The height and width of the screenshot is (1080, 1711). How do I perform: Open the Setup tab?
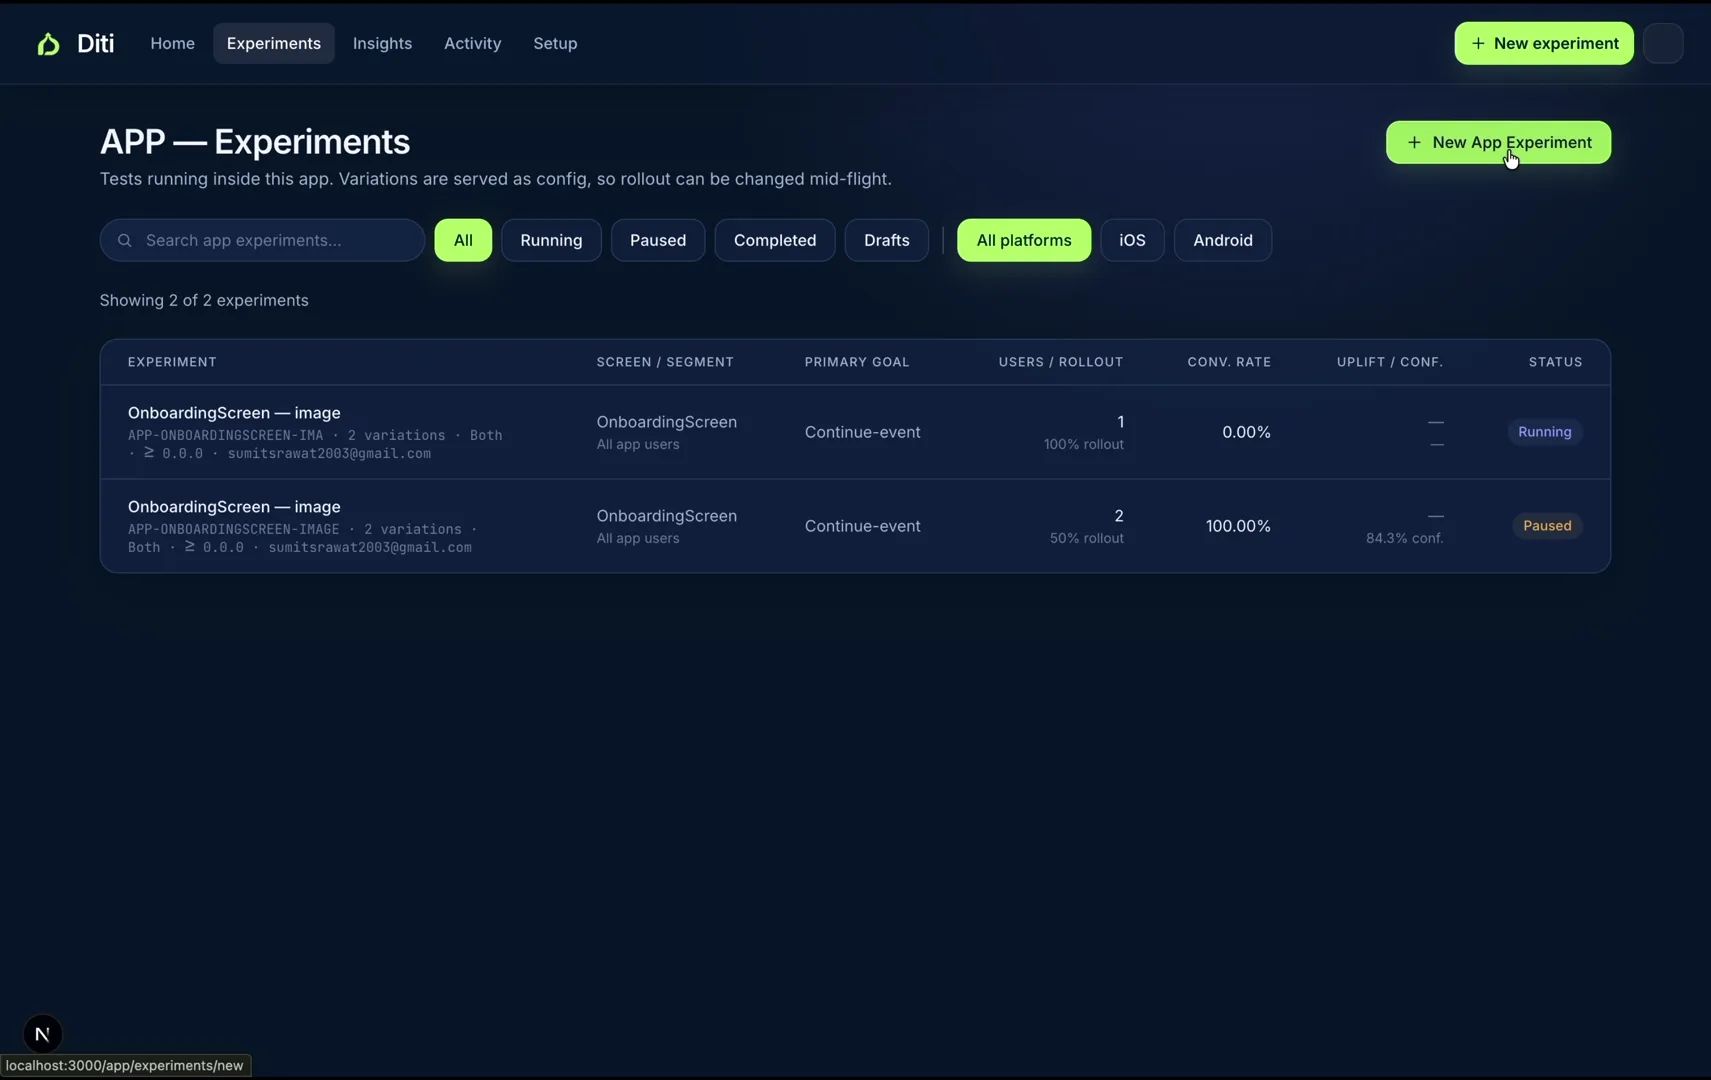coord(555,43)
